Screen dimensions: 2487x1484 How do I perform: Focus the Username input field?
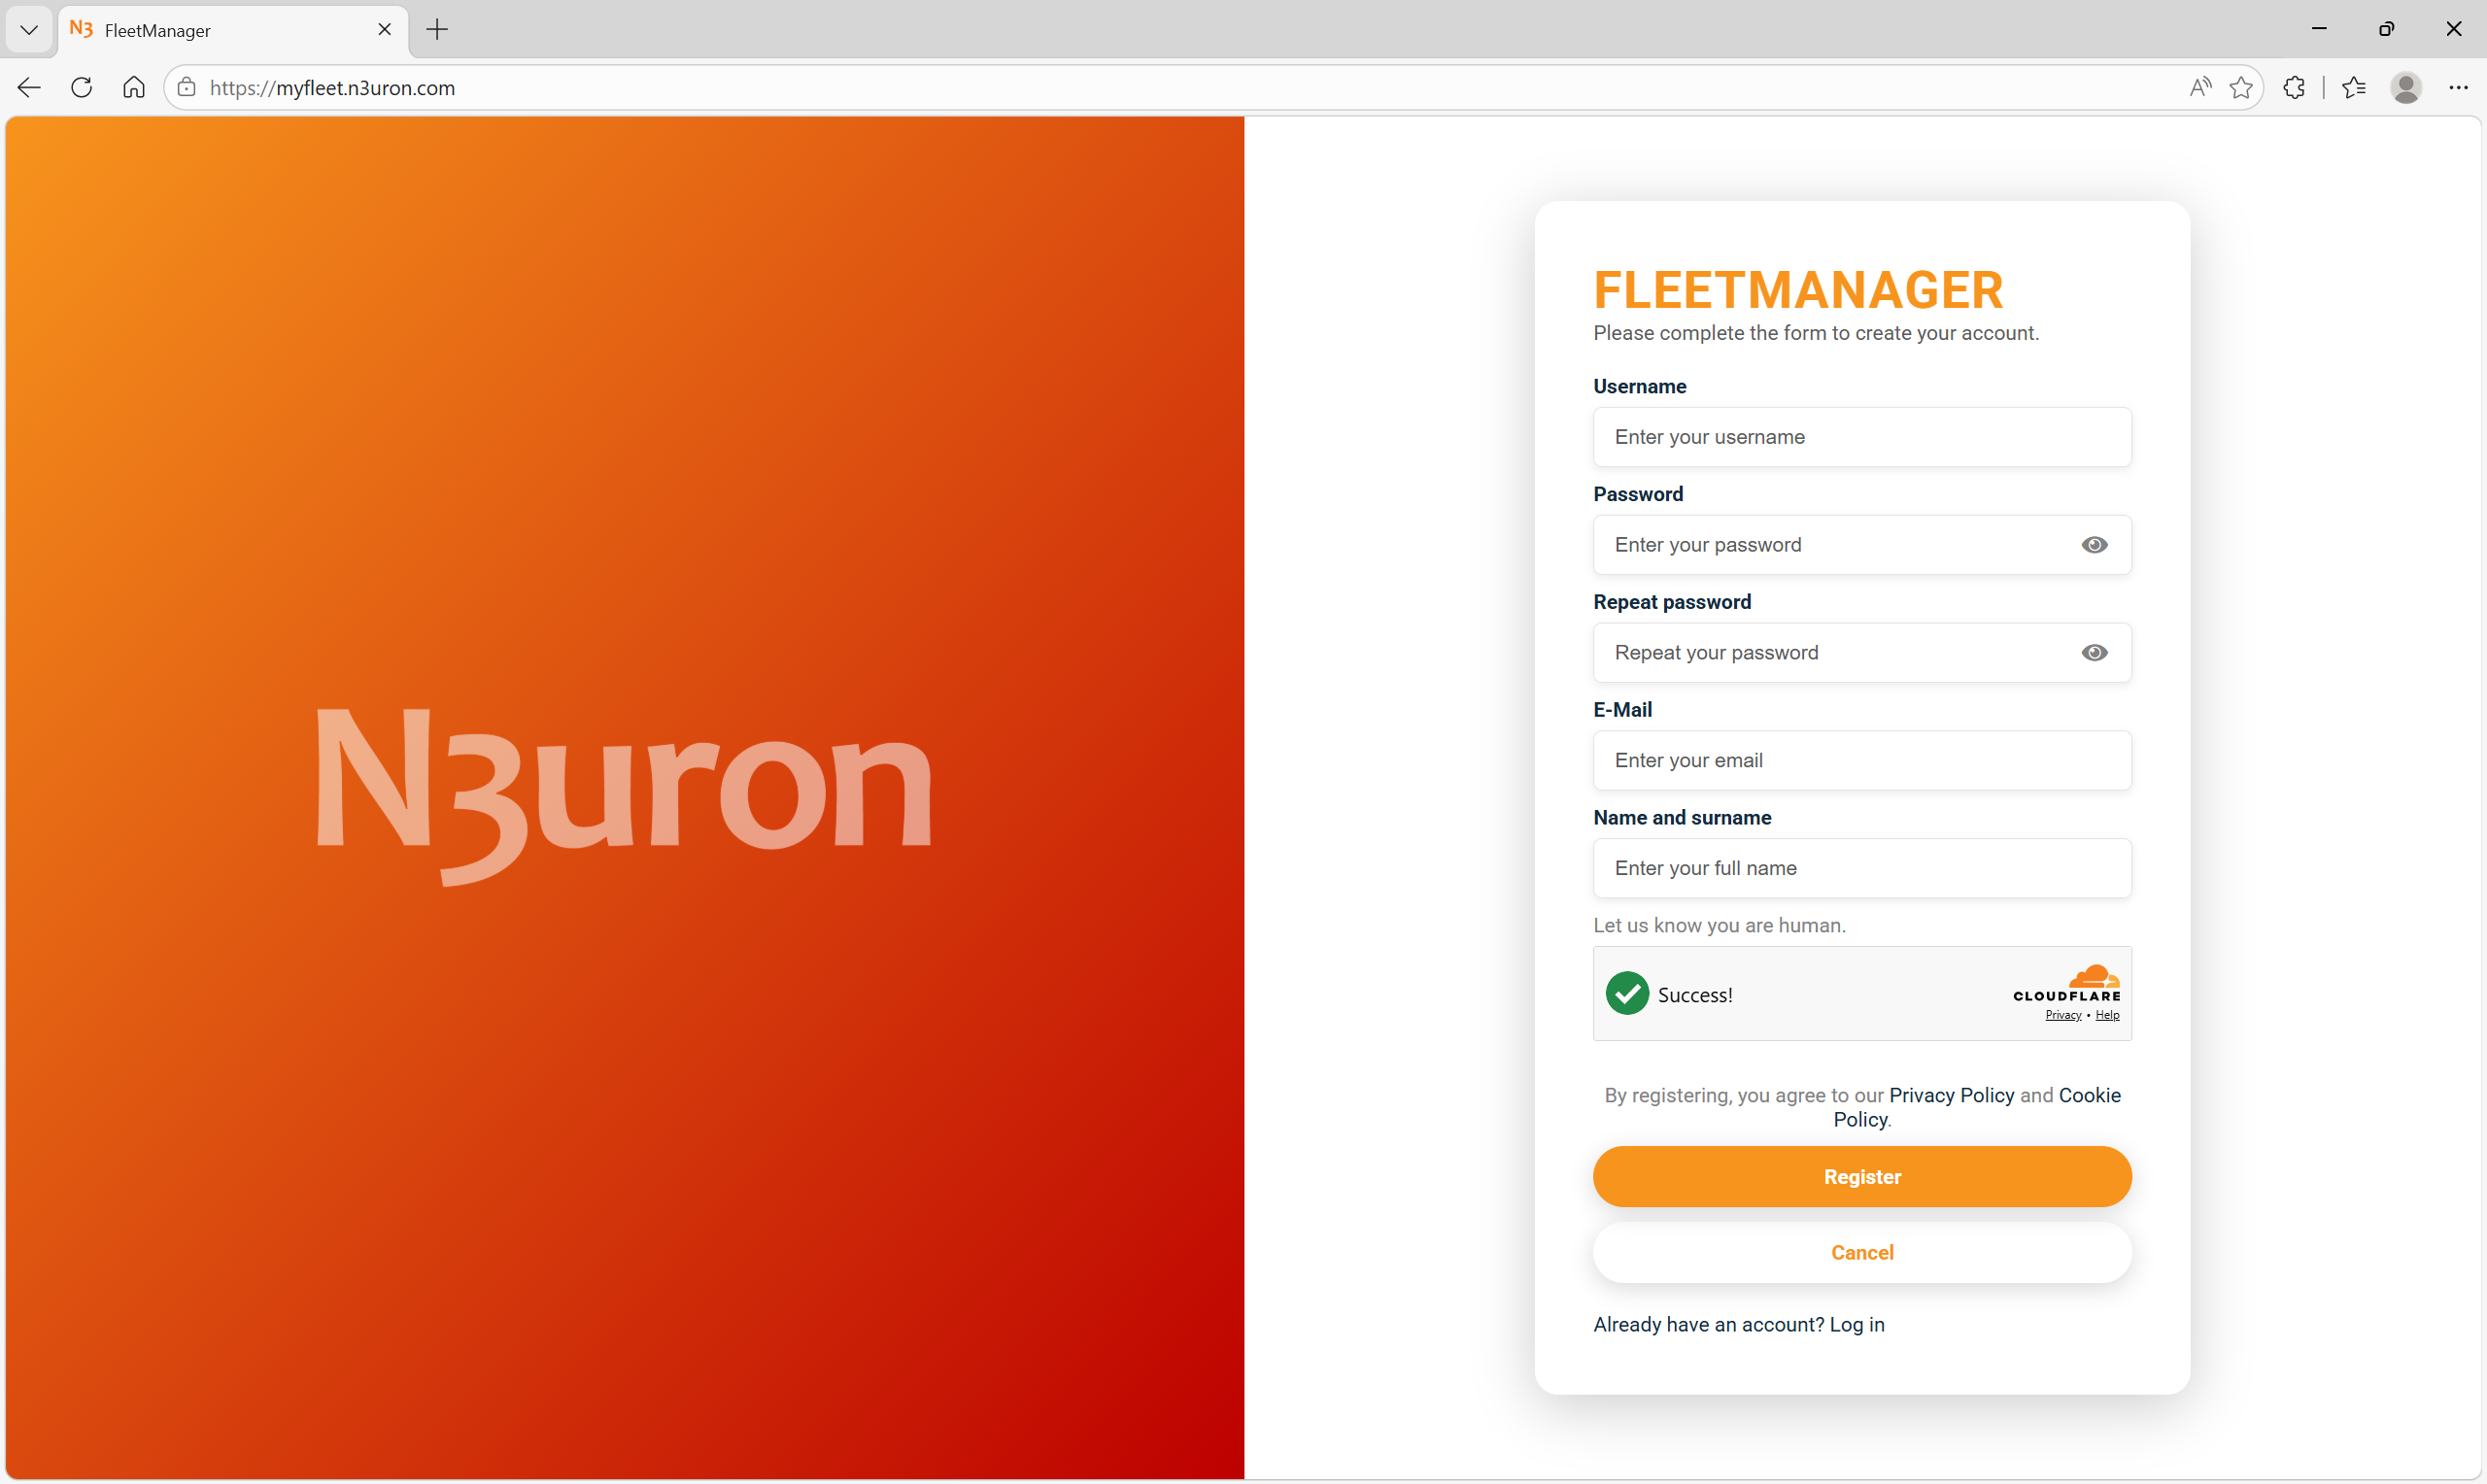click(1862, 437)
